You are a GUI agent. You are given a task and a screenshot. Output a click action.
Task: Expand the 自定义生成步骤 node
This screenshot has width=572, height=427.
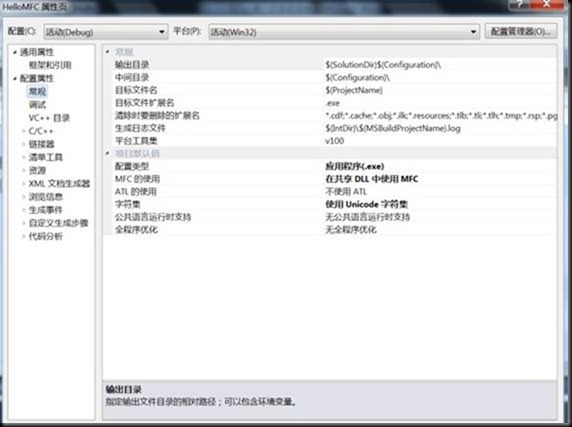click(x=24, y=223)
